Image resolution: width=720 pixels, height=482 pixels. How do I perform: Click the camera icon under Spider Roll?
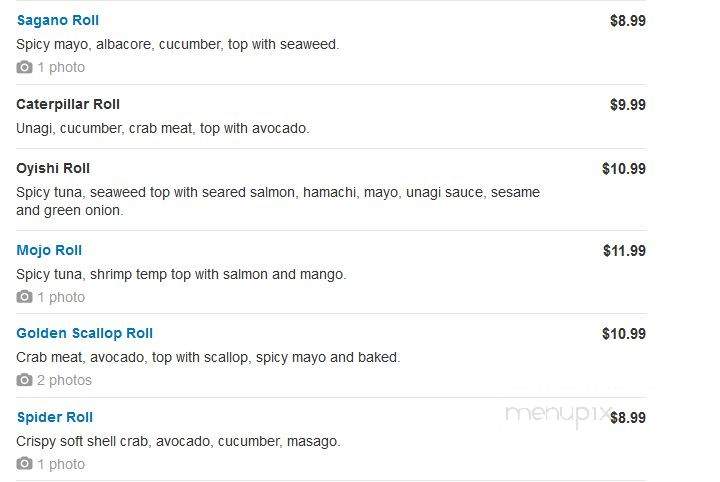[x=24, y=464]
